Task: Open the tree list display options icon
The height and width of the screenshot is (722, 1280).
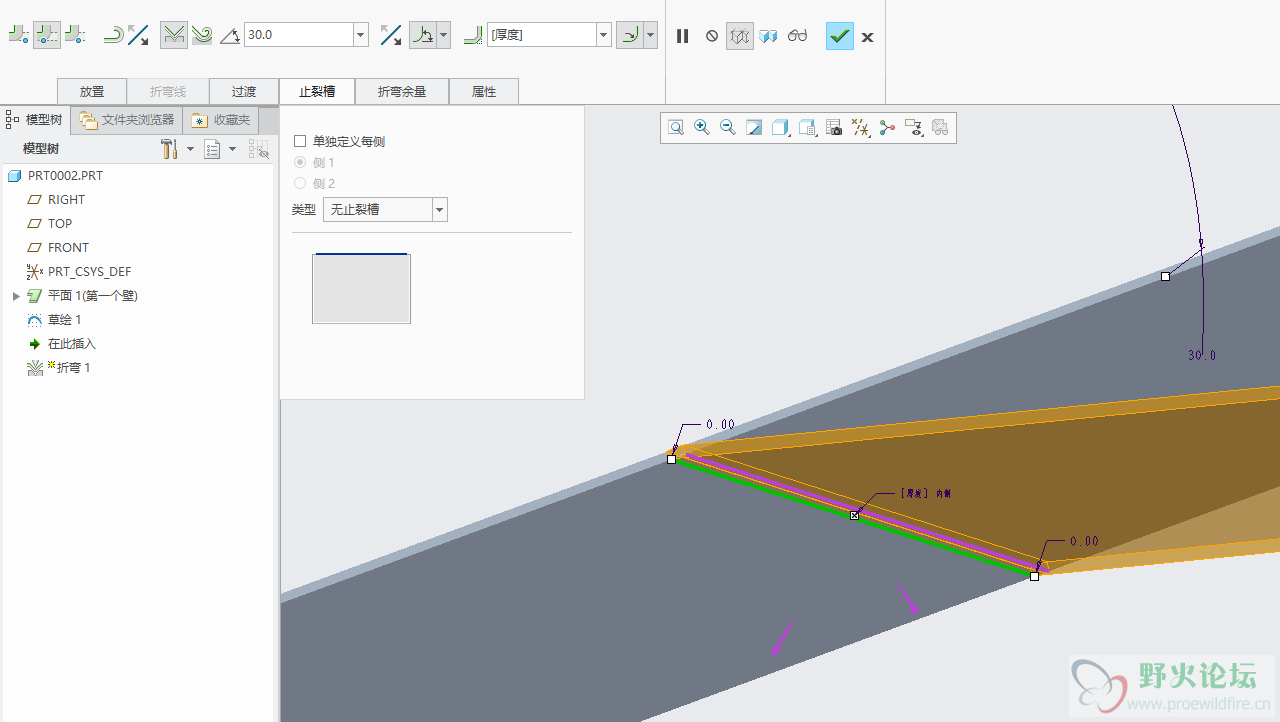Action: [x=212, y=149]
